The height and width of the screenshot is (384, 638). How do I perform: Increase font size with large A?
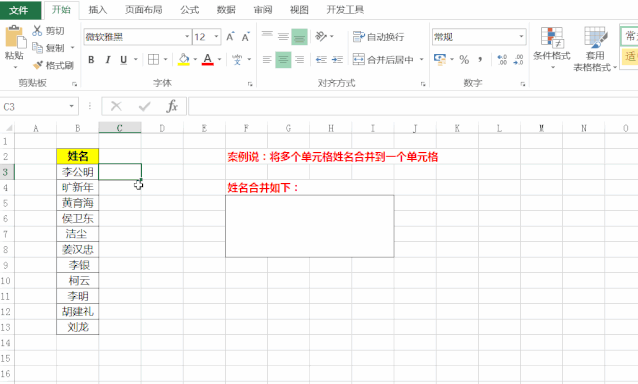click(x=230, y=37)
